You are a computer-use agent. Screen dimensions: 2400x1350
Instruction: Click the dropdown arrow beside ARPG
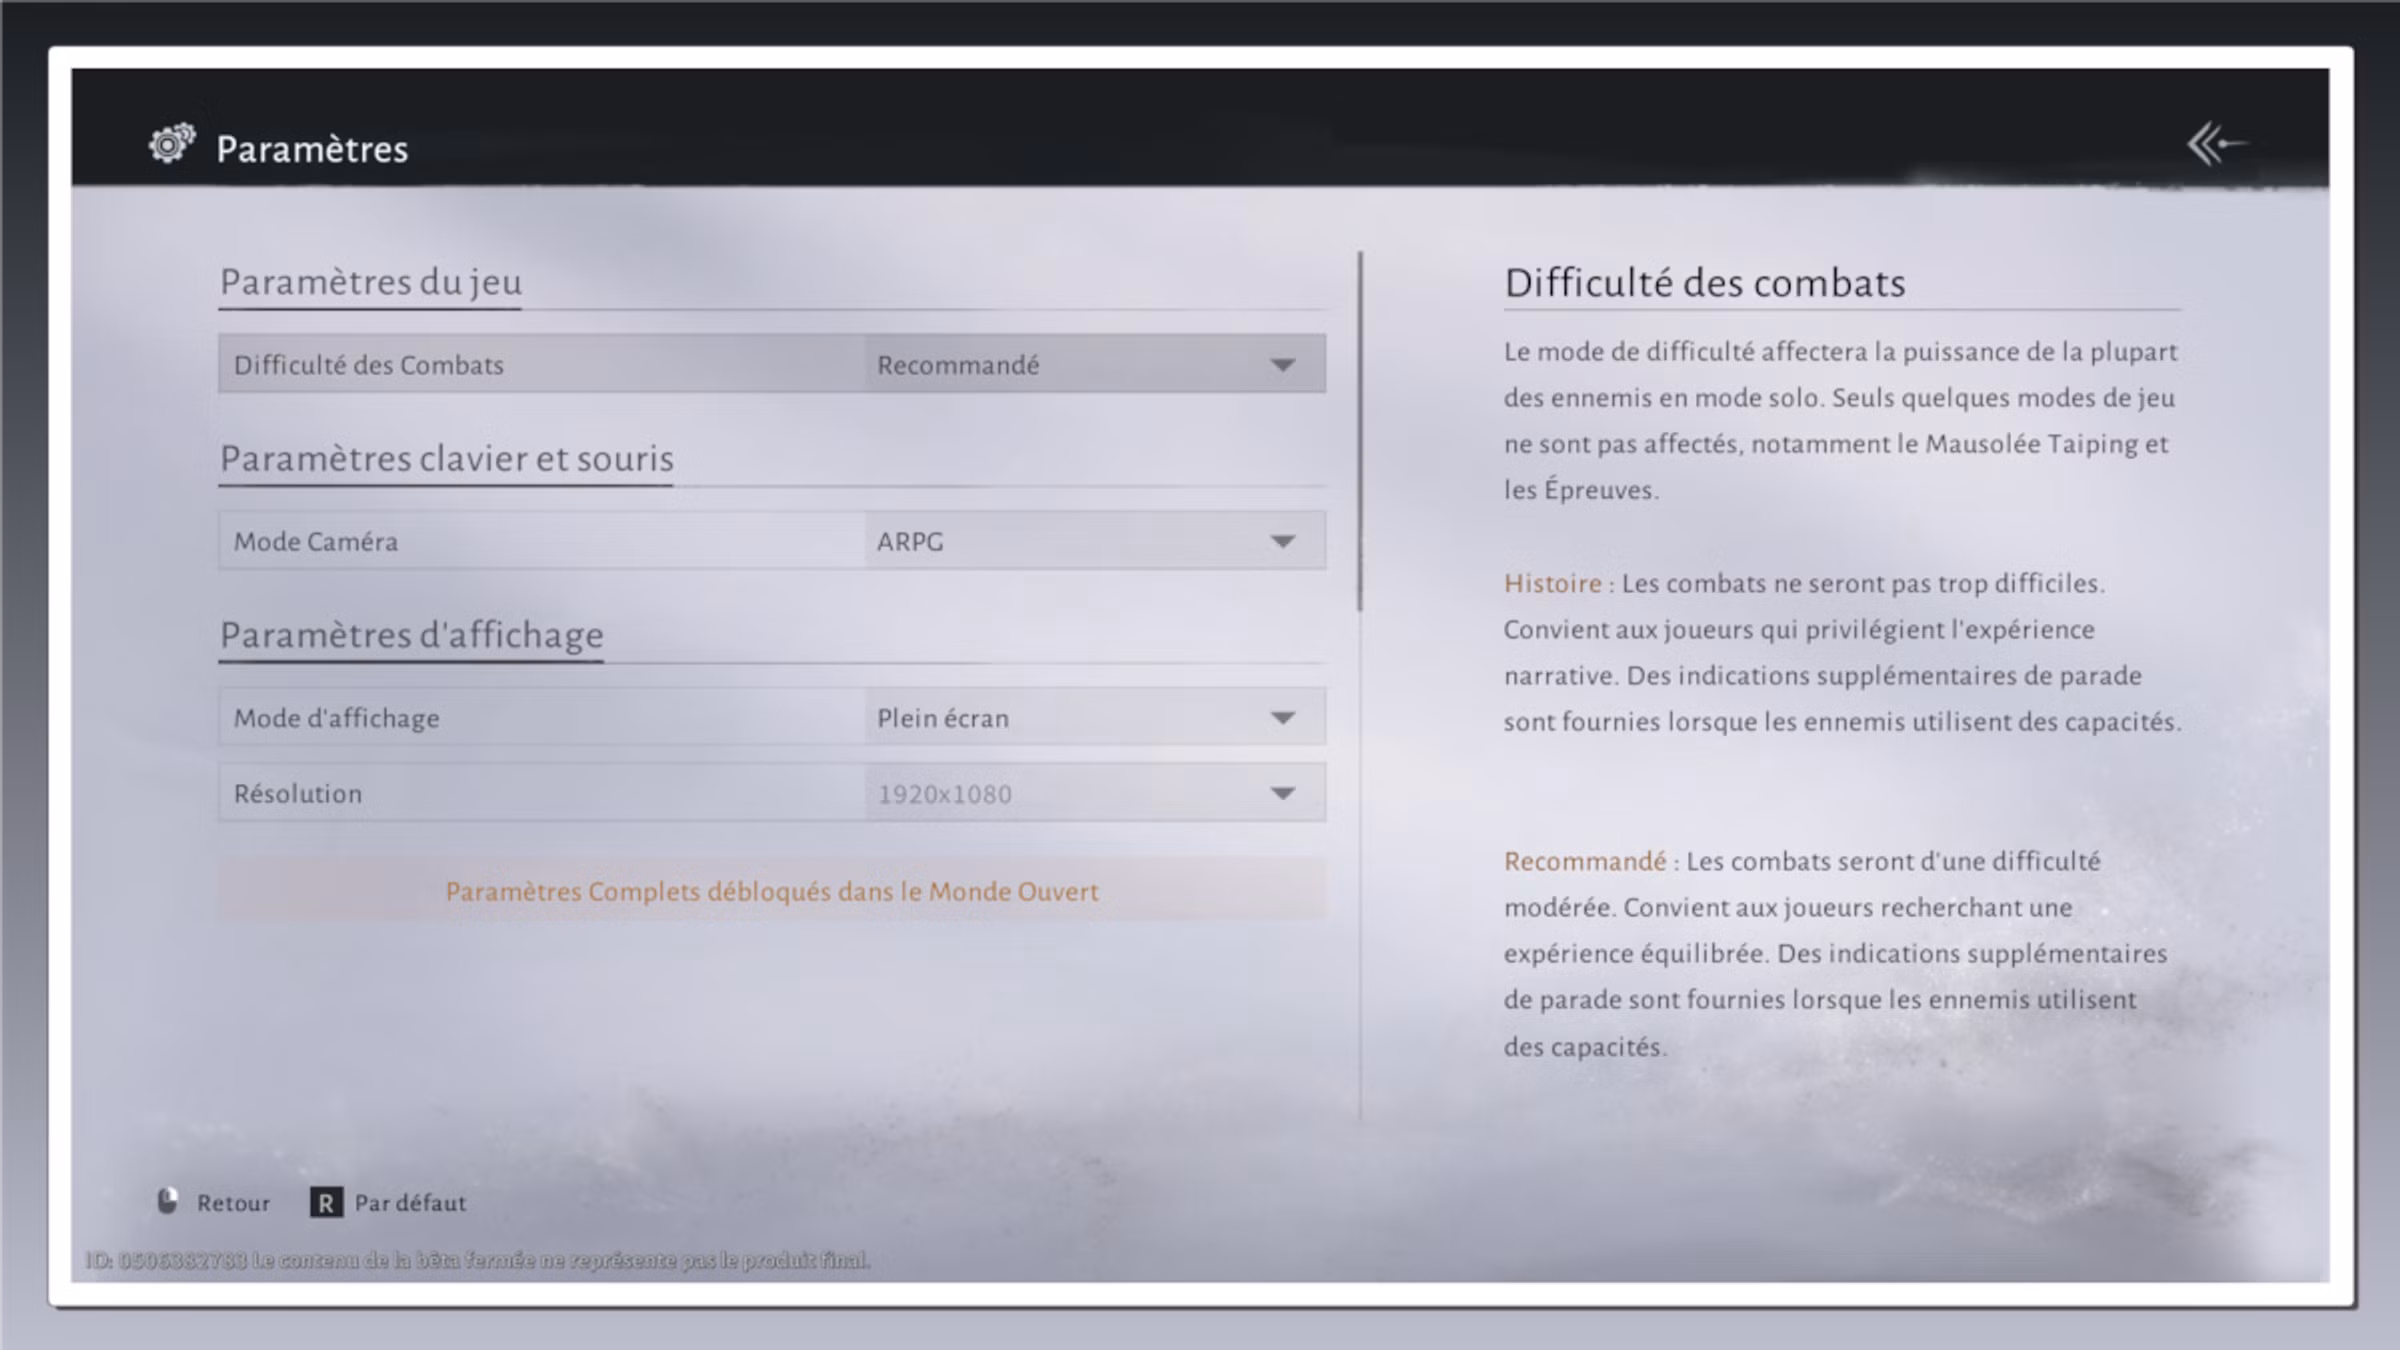[1283, 541]
